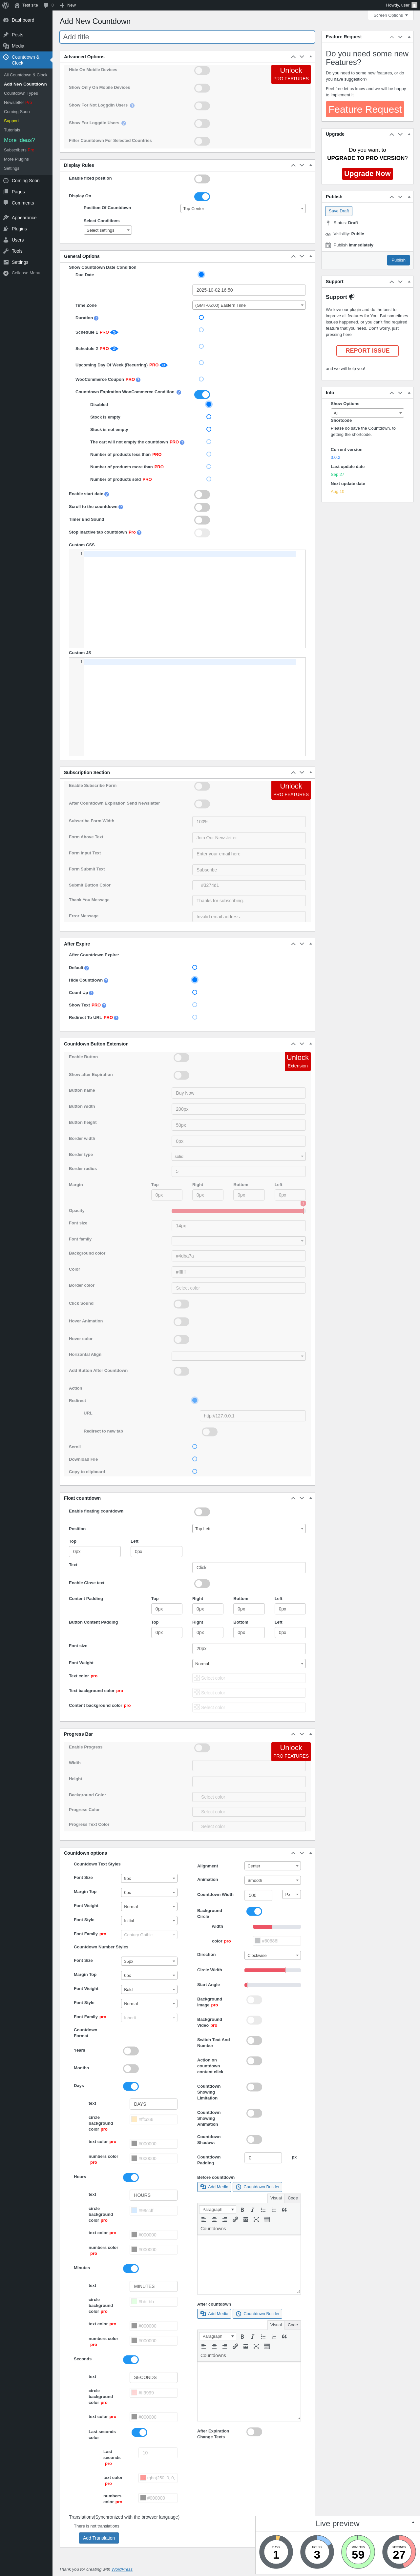Enable floating countdown toggle
This screenshot has height=2576, width=420.
tap(202, 1512)
